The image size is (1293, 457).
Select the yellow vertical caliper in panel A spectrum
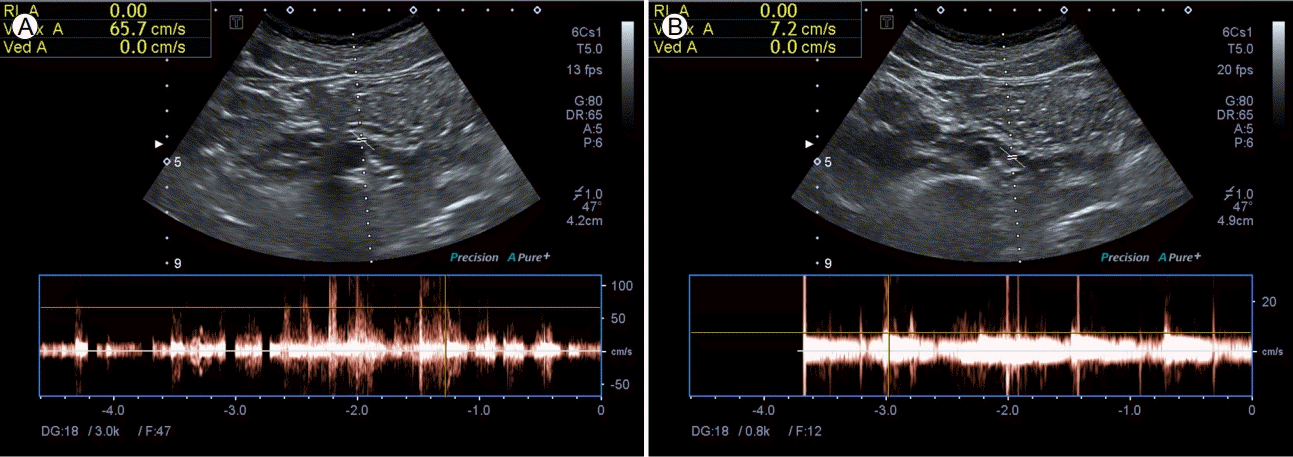444,335
